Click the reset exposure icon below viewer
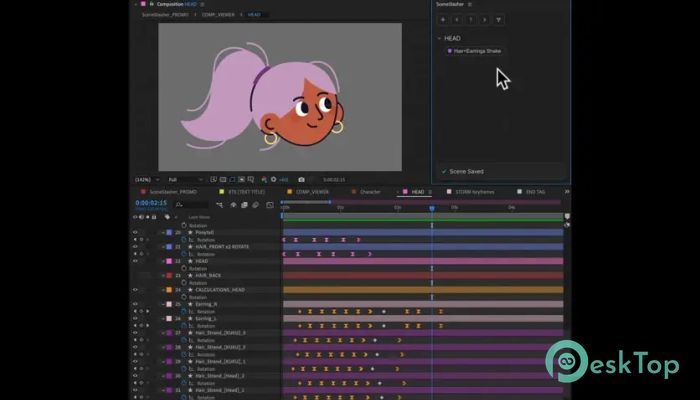The image size is (700, 400). (x=274, y=179)
